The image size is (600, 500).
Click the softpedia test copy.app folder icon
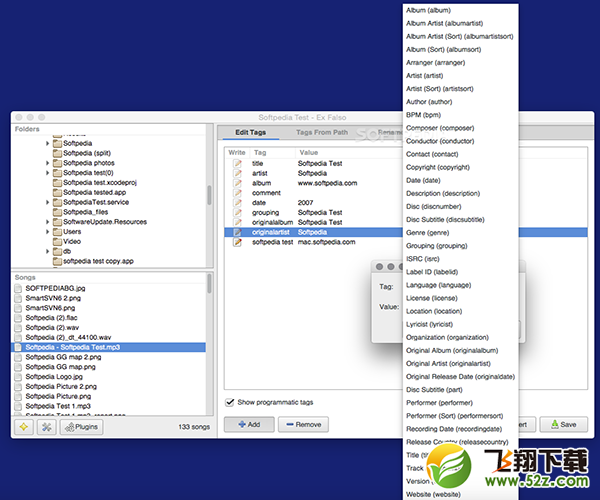[57, 261]
